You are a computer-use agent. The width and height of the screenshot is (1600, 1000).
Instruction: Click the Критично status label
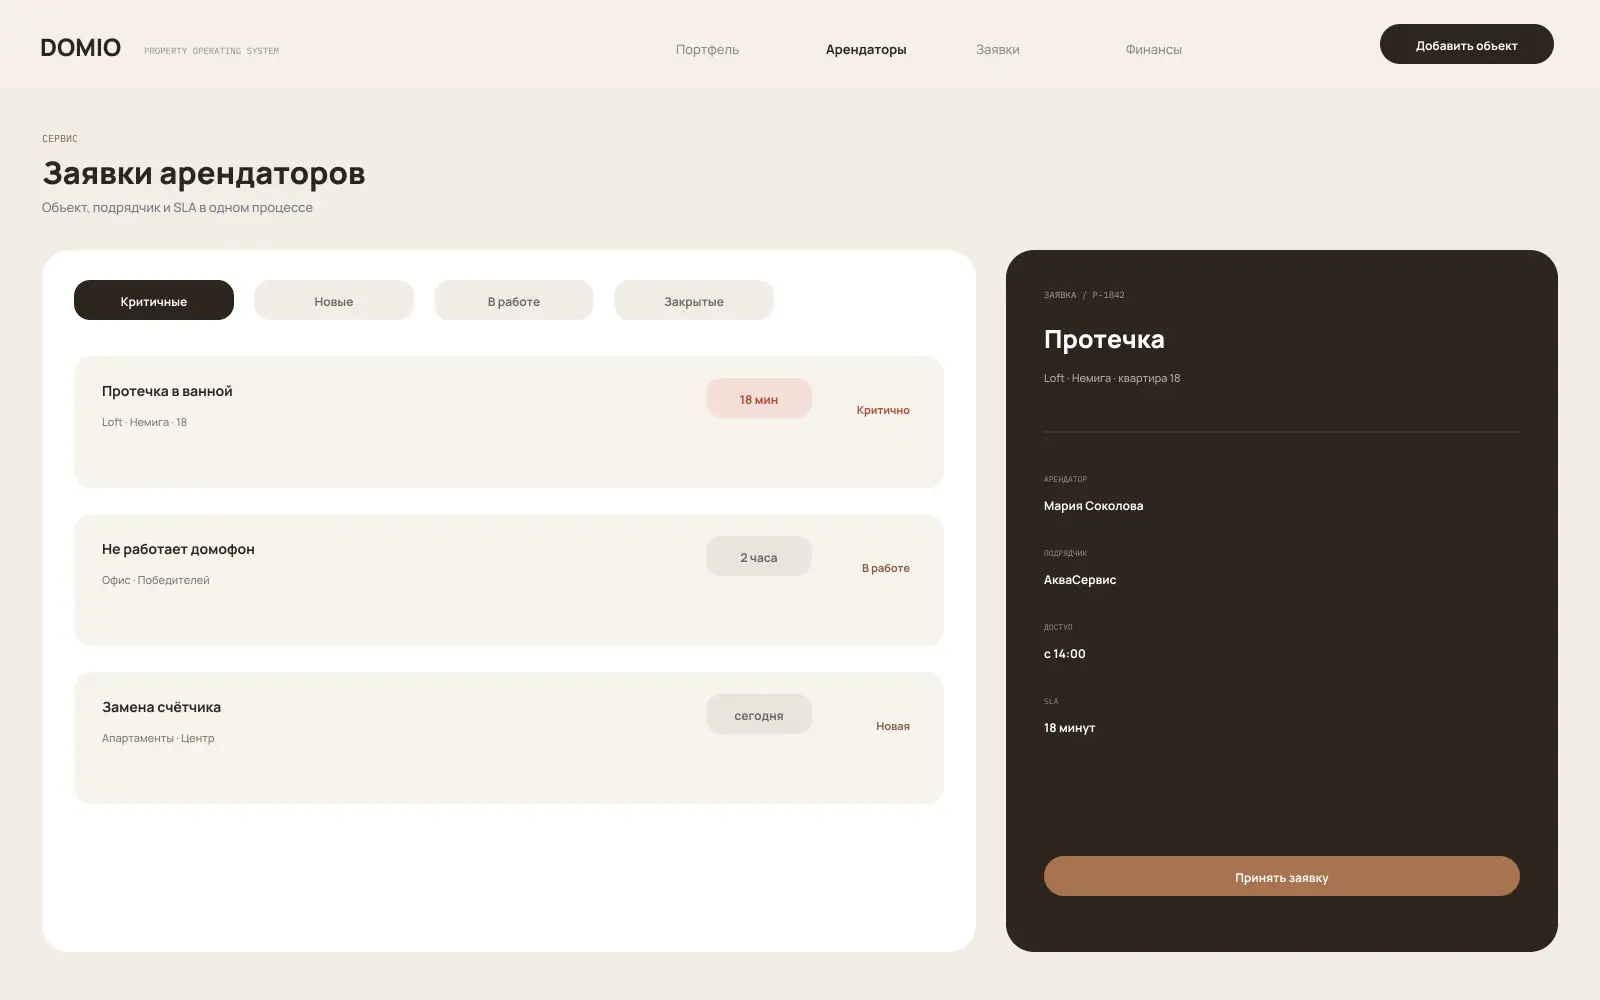click(x=883, y=410)
